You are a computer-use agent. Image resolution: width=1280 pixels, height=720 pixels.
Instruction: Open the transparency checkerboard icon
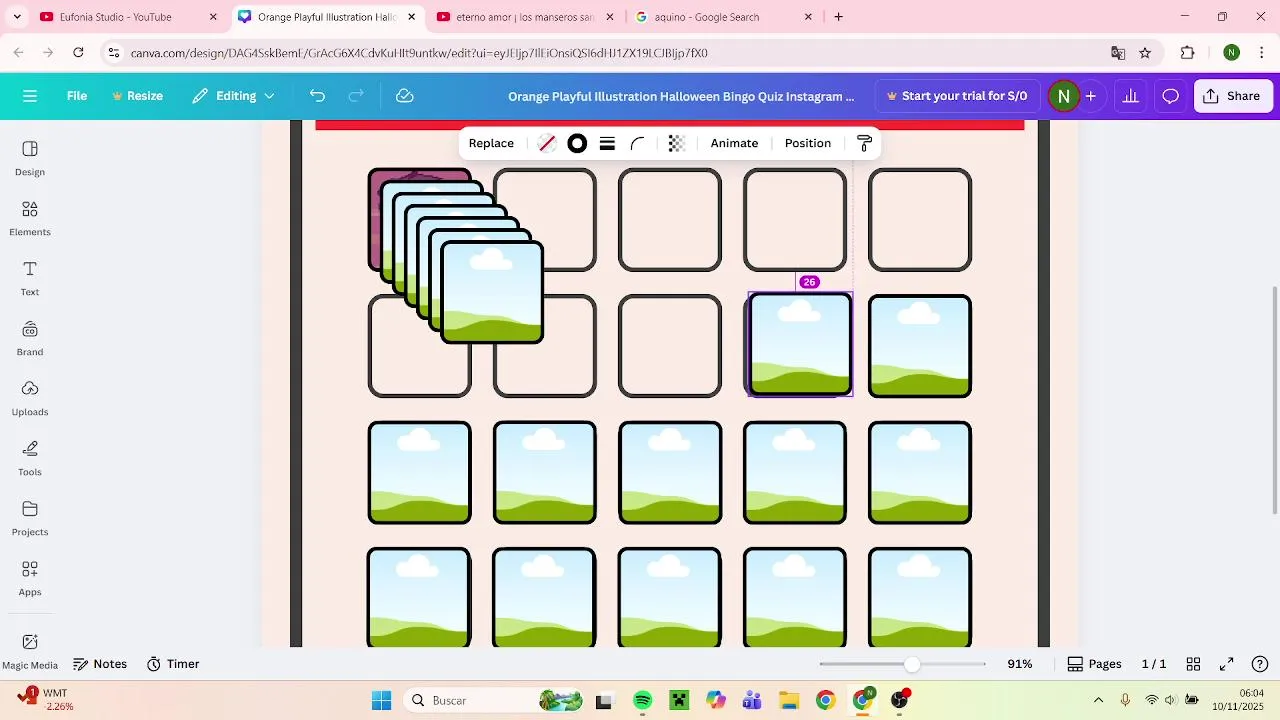coord(676,143)
